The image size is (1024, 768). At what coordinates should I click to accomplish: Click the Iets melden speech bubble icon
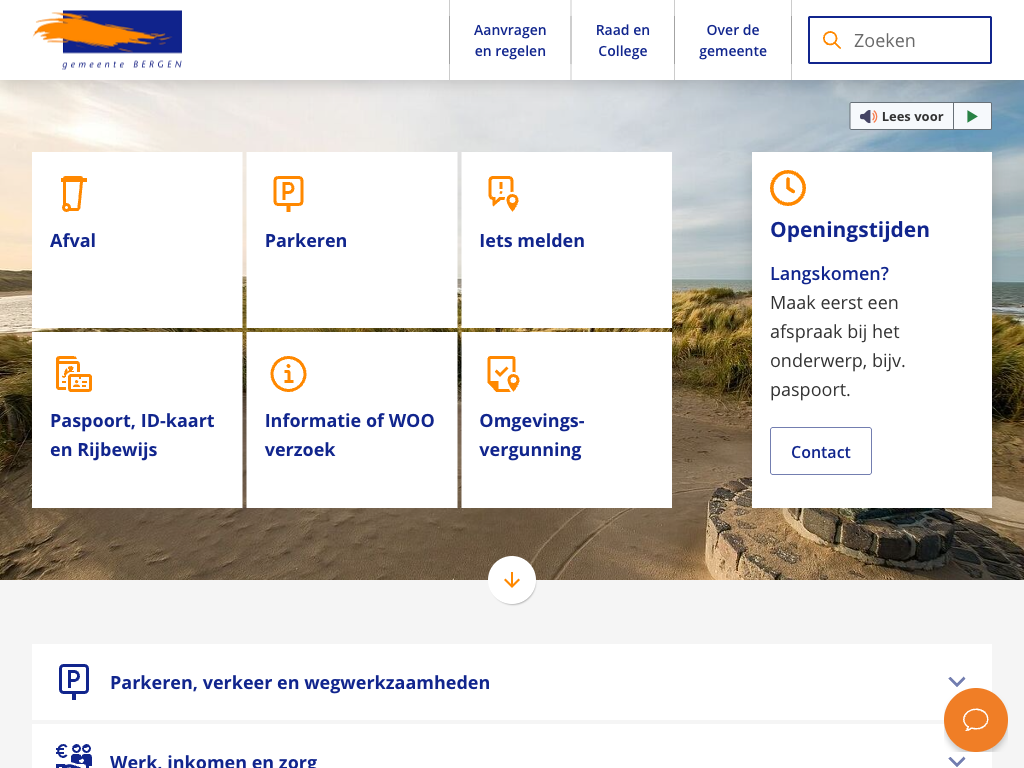pyautogui.click(x=503, y=193)
